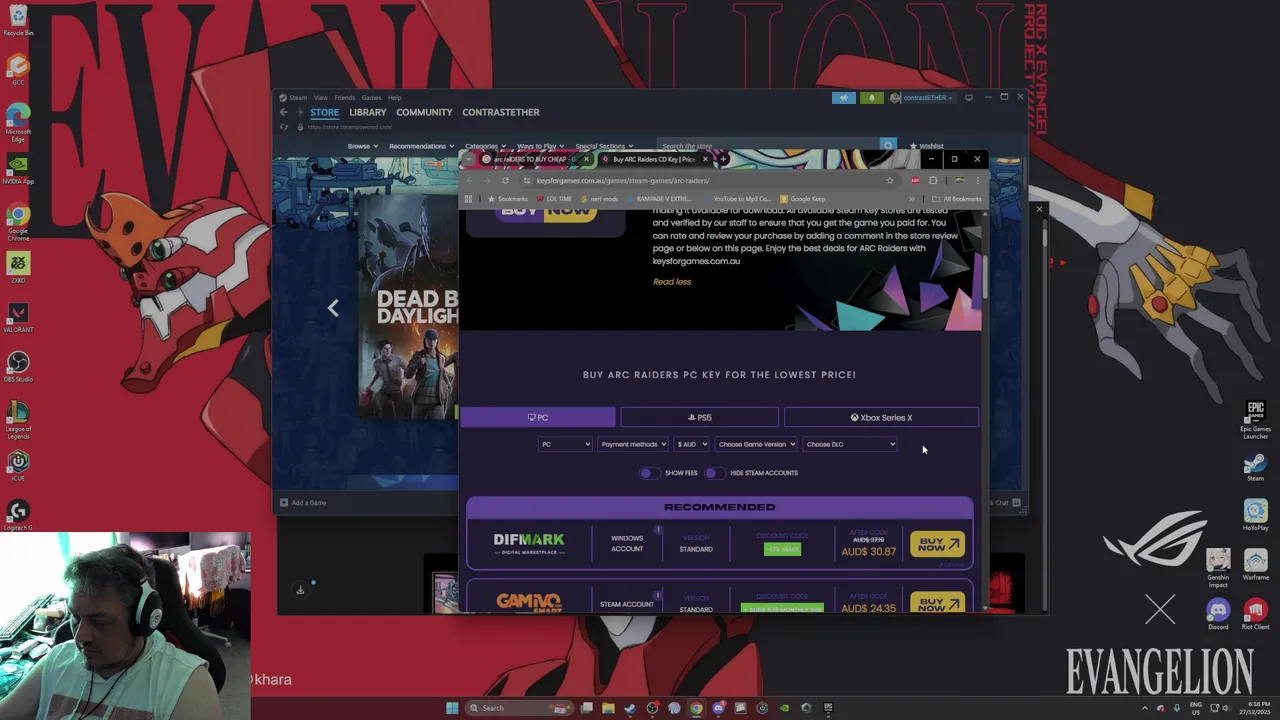Click the Chrome icon in the taskbar

(696, 708)
